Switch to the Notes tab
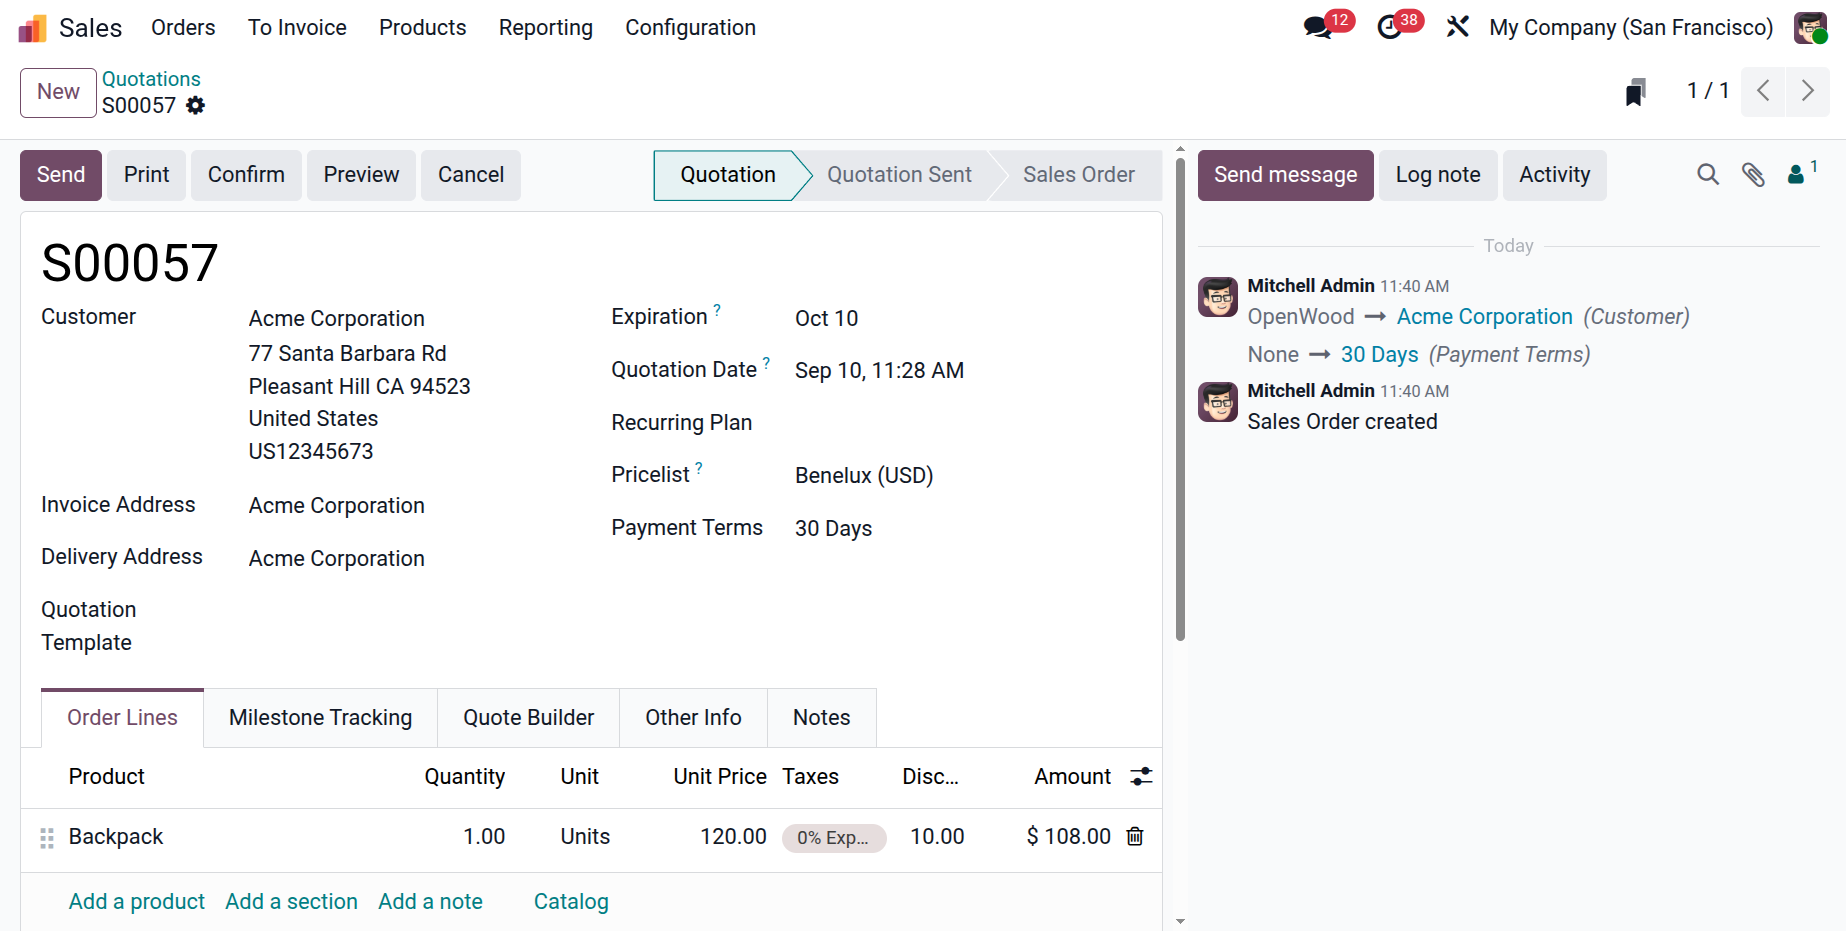 click(x=821, y=718)
